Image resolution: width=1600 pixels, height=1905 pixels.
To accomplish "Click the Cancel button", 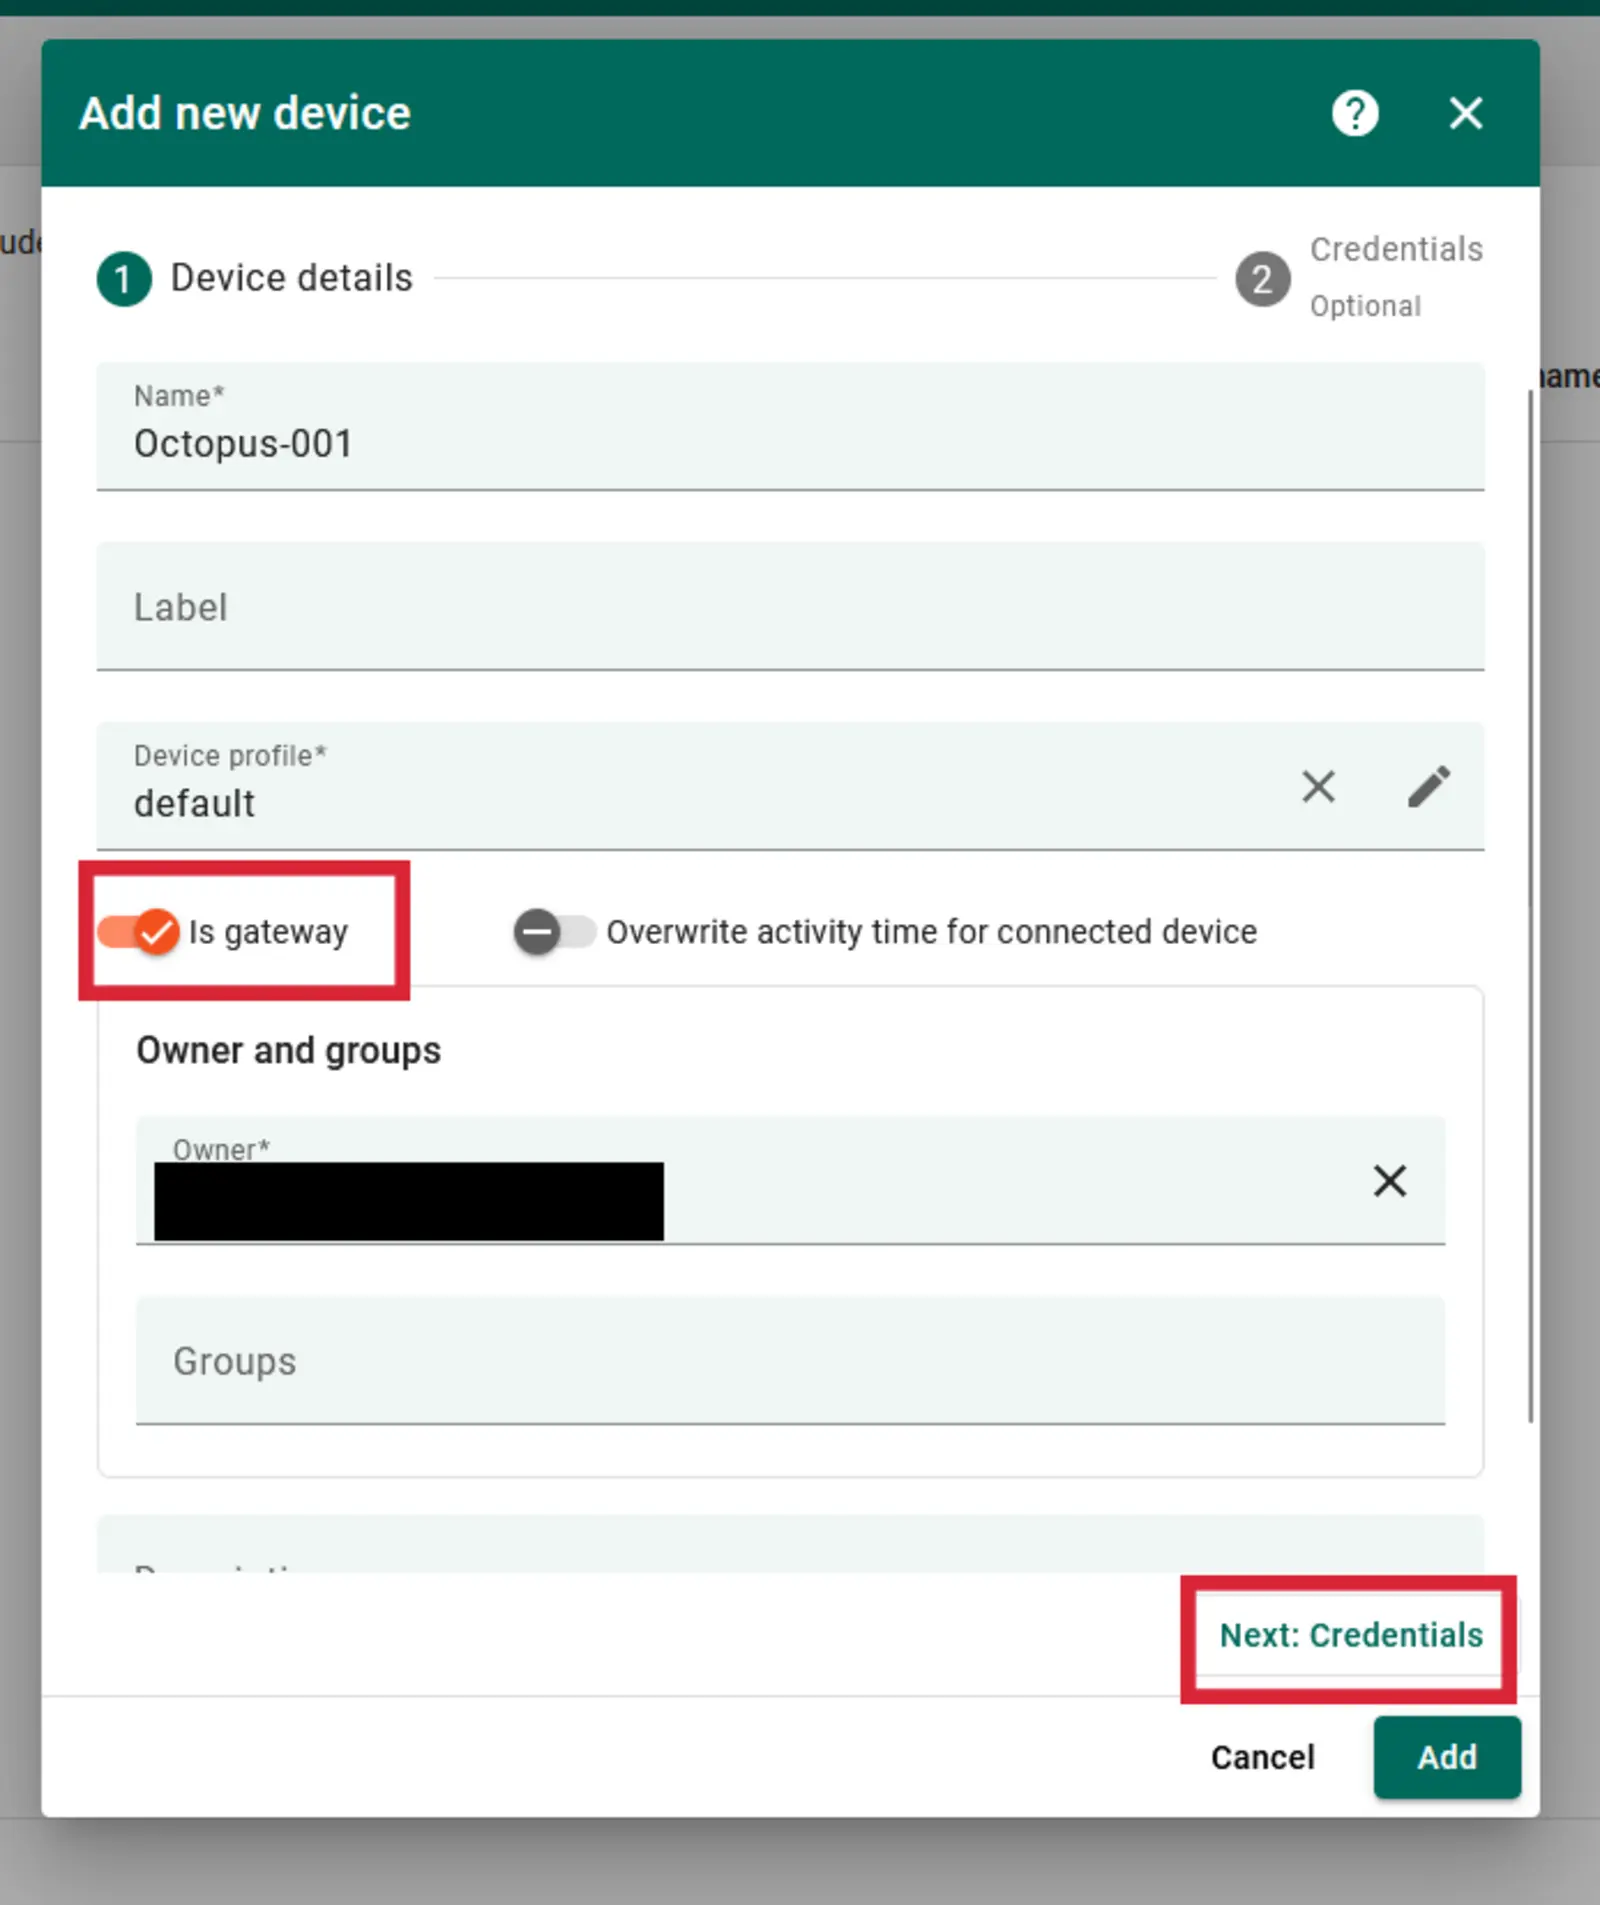I will [1262, 1757].
